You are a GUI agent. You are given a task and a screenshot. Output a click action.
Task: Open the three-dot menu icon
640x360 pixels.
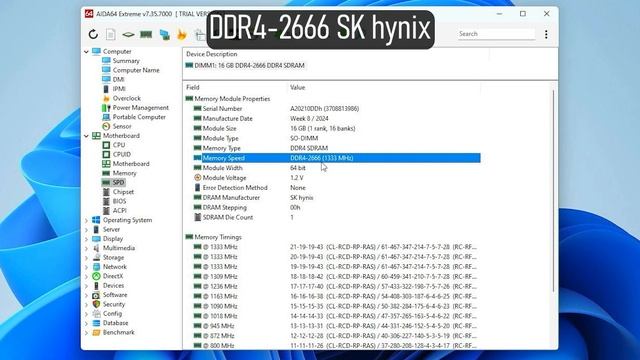tap(546, 34)
